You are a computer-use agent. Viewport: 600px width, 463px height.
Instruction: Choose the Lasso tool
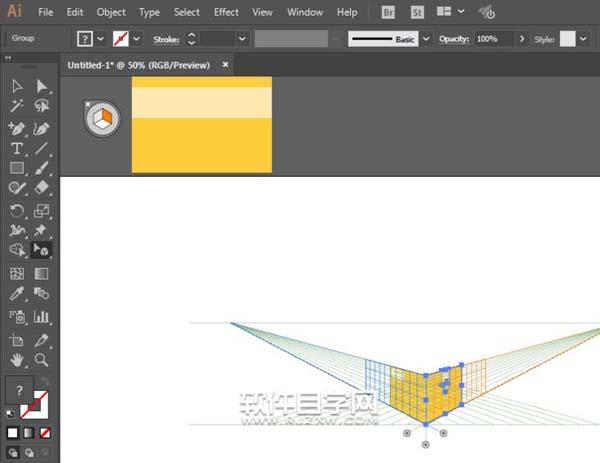click(41, 106)
